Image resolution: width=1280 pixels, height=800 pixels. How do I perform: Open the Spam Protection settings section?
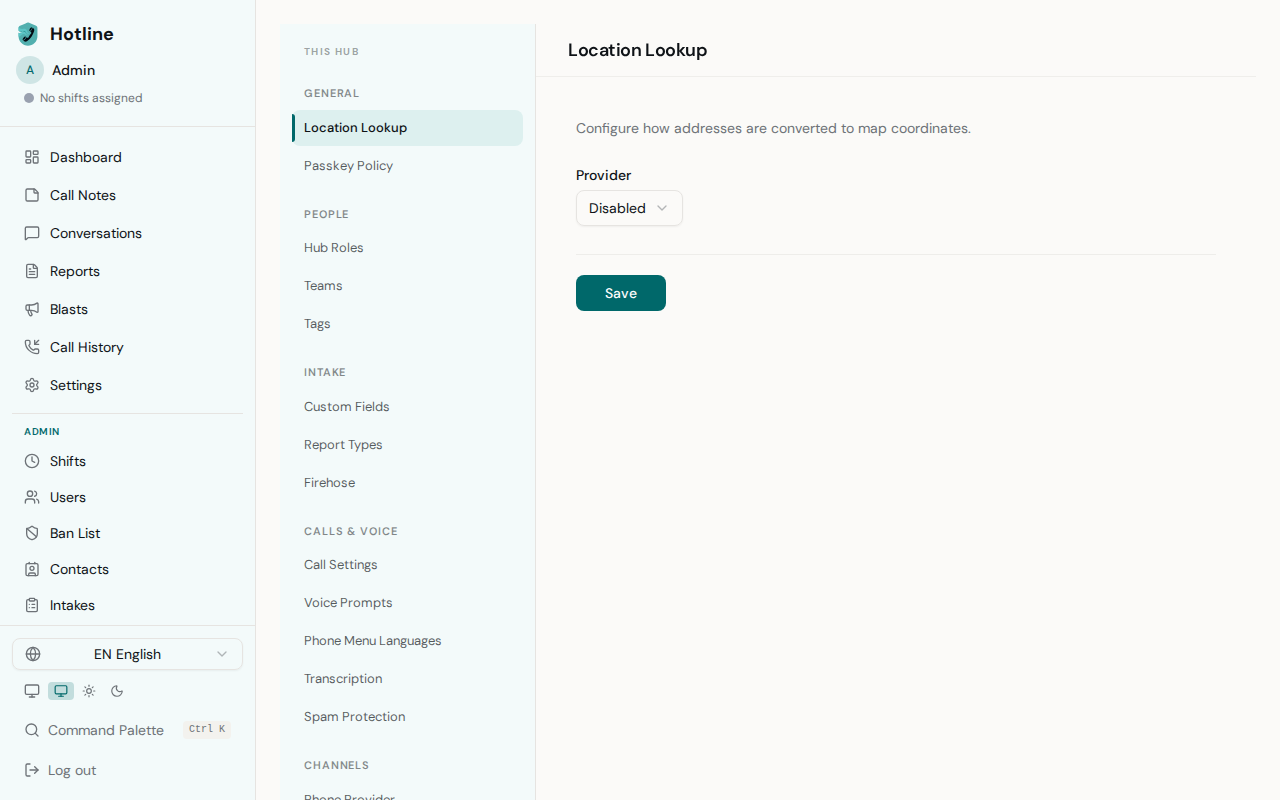point(354,716)
